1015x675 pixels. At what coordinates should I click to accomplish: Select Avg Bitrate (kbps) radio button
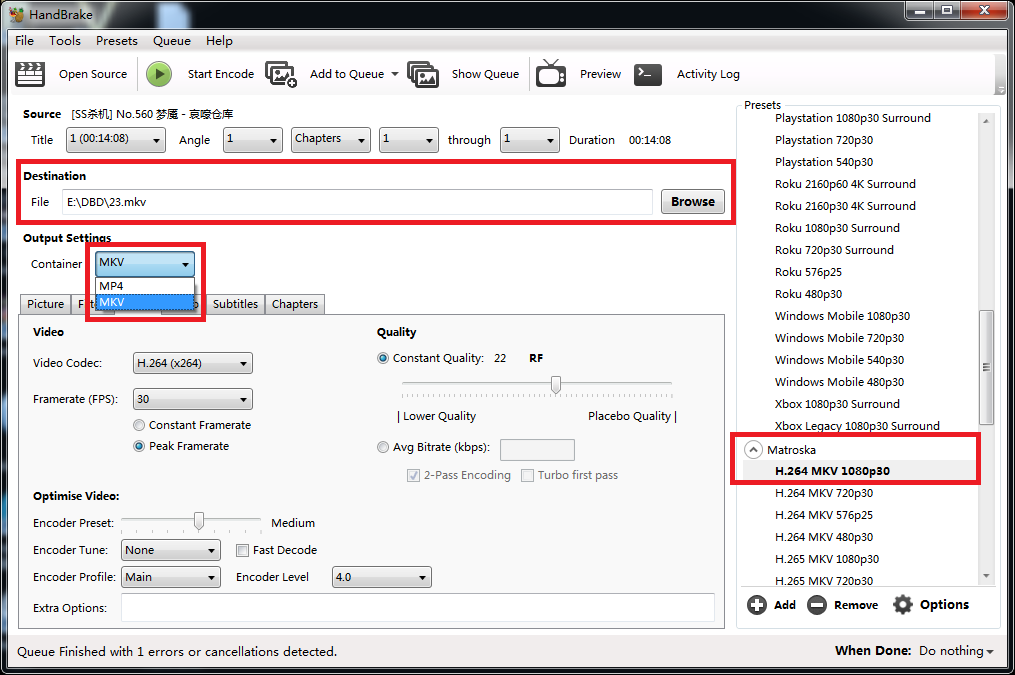383,447
